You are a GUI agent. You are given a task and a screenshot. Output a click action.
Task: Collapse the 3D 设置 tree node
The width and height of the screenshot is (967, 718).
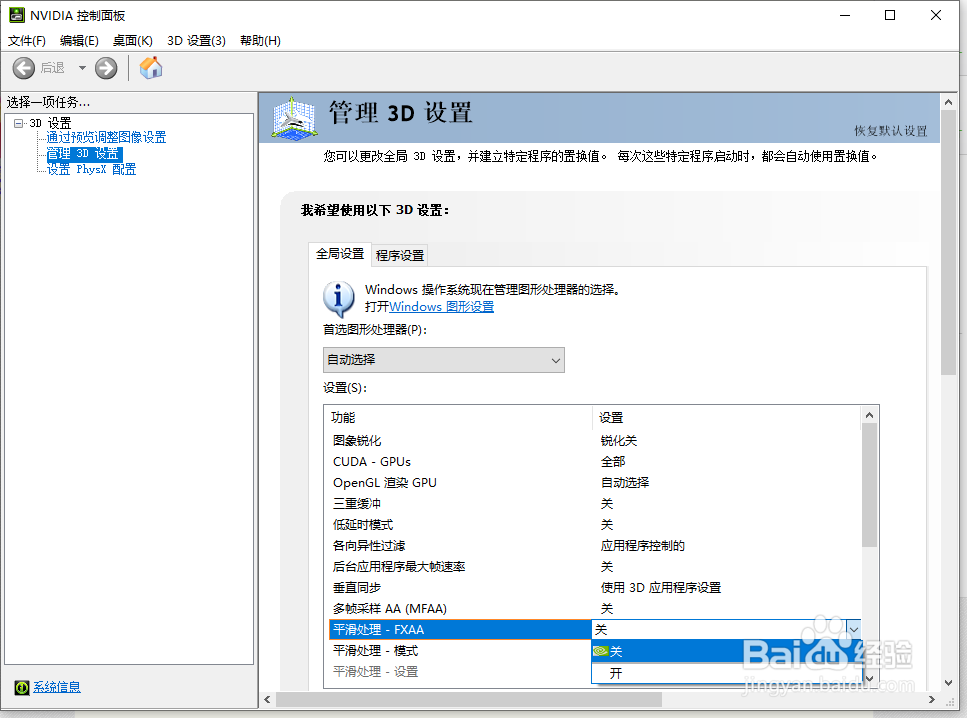pos(19,123)
